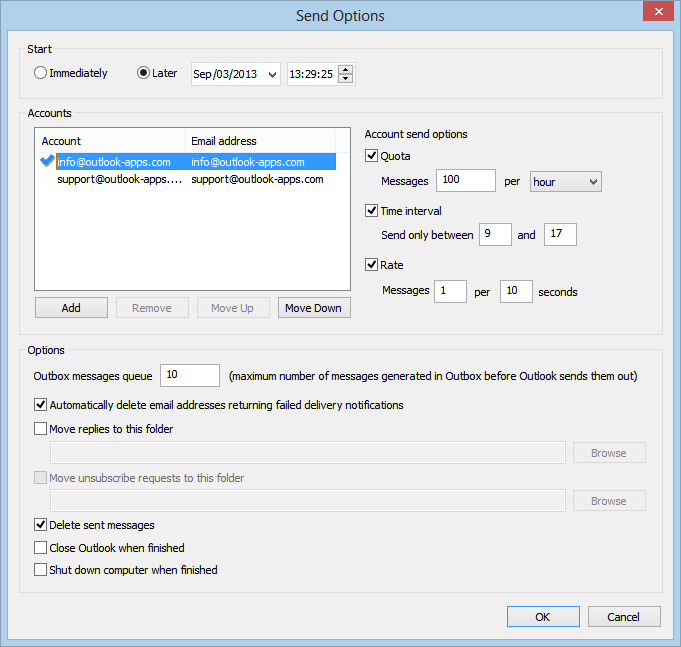The height and width of the screenshot is (647, 681).
Task: Toggle the Rate checkbox
Action: [371, 264]
